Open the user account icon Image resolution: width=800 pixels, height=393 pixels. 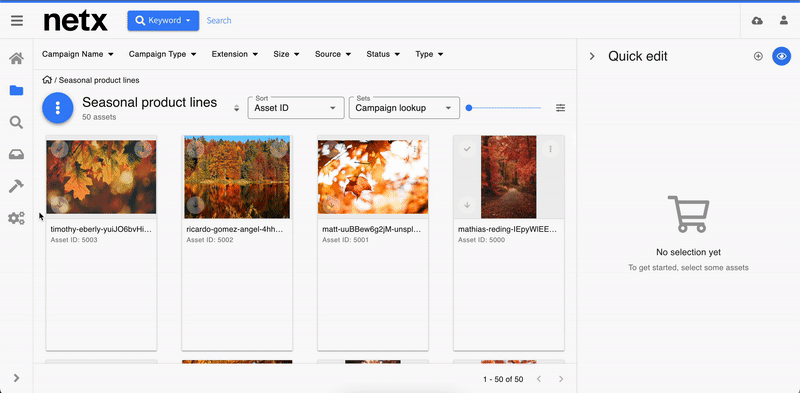point(784,20)
